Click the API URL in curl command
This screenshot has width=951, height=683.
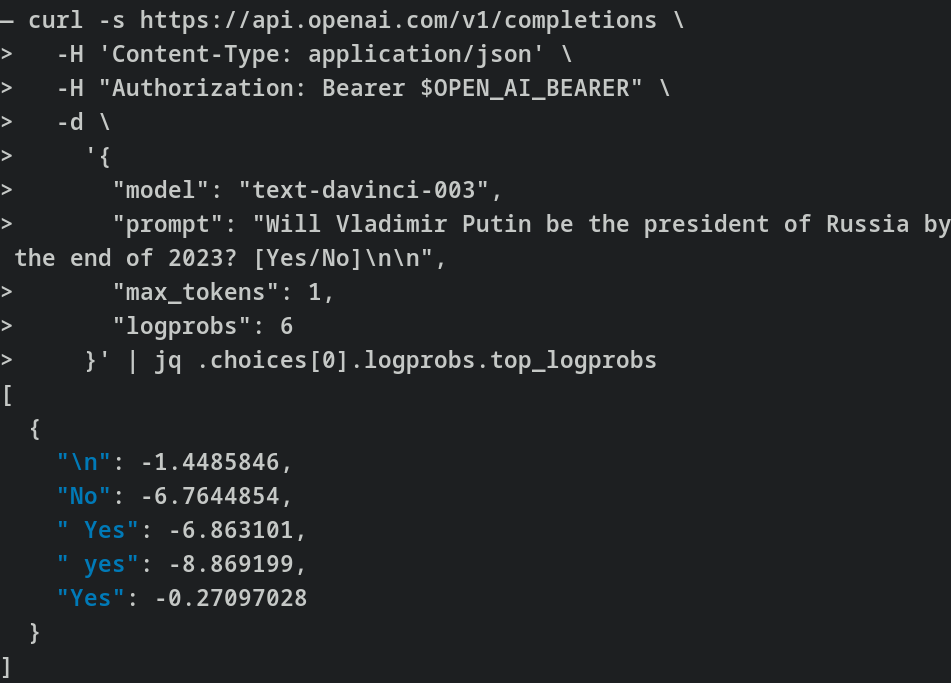pyautogui.click(x=398, y=21)
